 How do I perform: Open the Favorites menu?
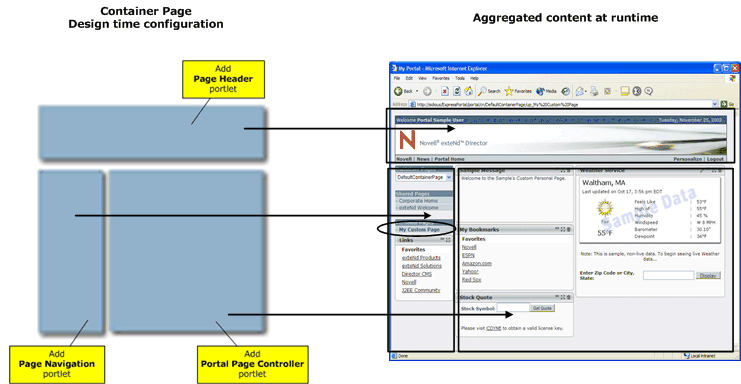(441, 78)
